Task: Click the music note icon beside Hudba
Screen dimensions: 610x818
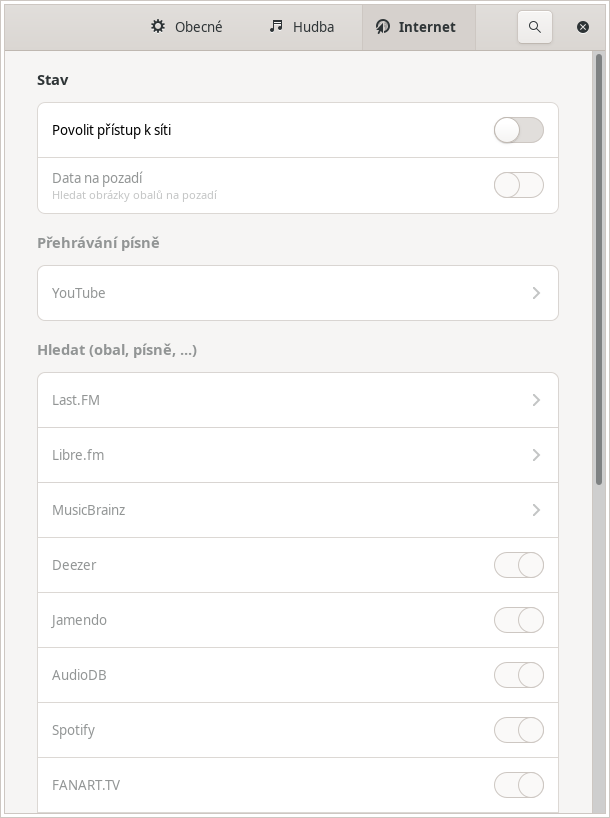Action: click(276, 26)
